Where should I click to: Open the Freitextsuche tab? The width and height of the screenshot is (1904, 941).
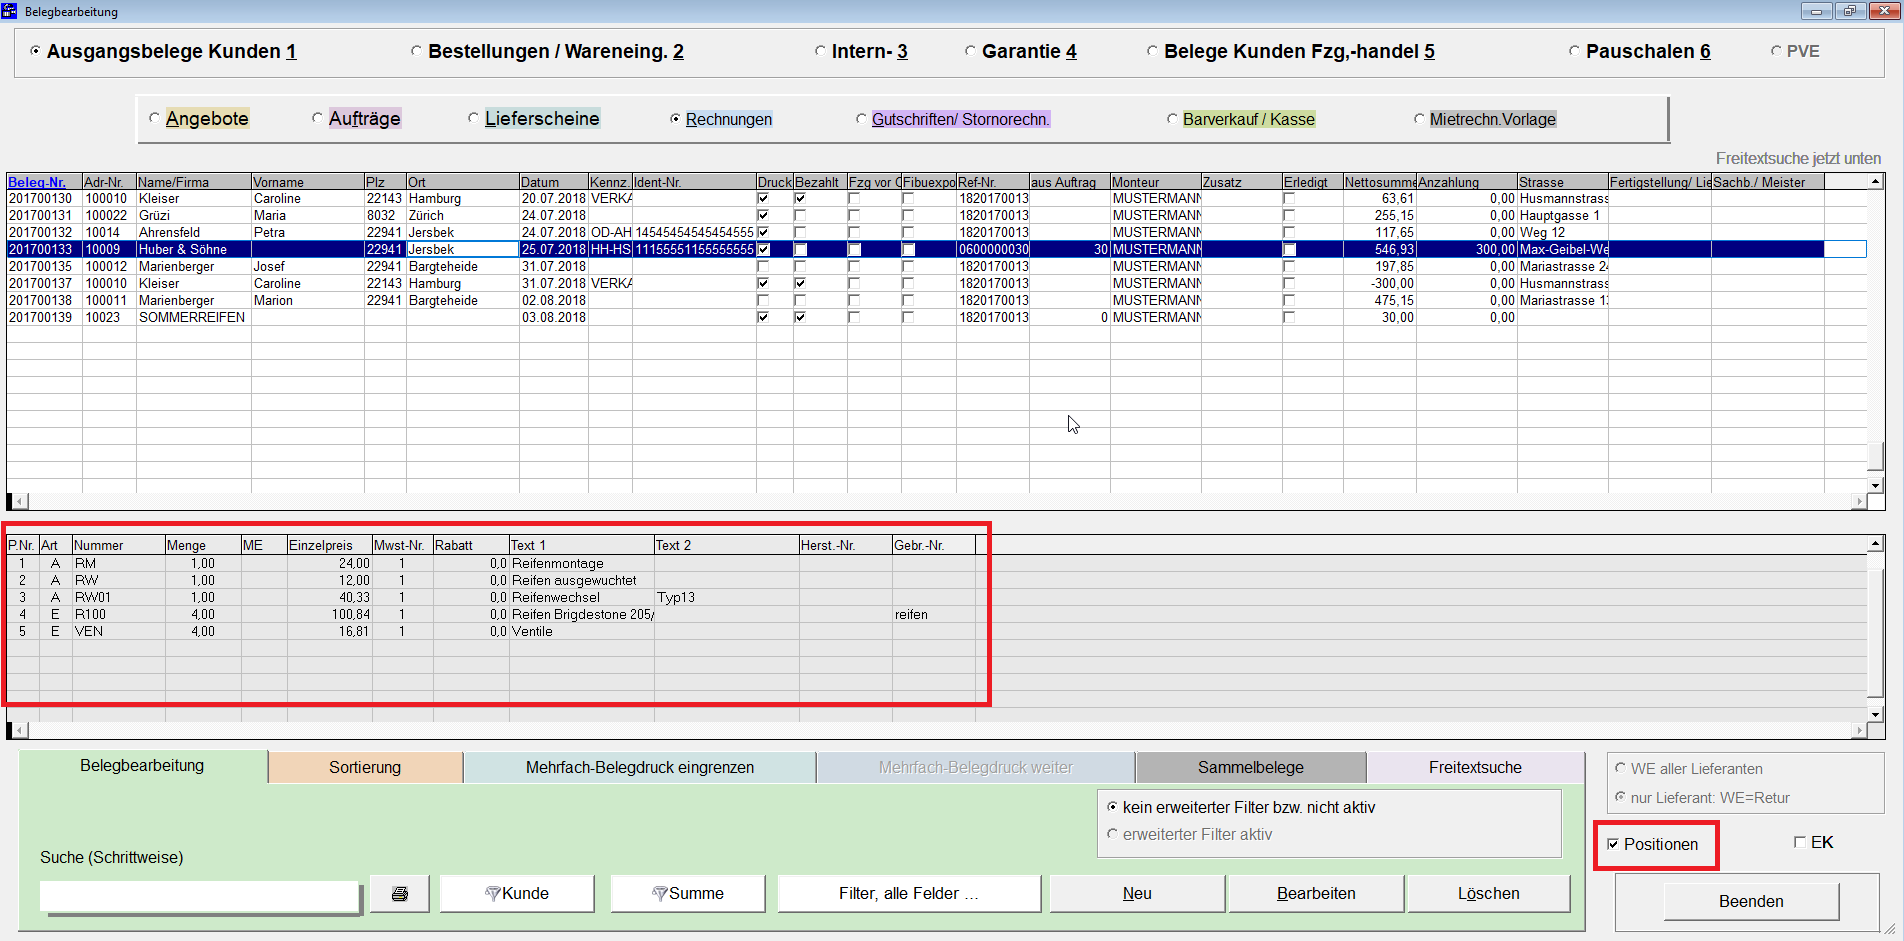[1475, 767]
